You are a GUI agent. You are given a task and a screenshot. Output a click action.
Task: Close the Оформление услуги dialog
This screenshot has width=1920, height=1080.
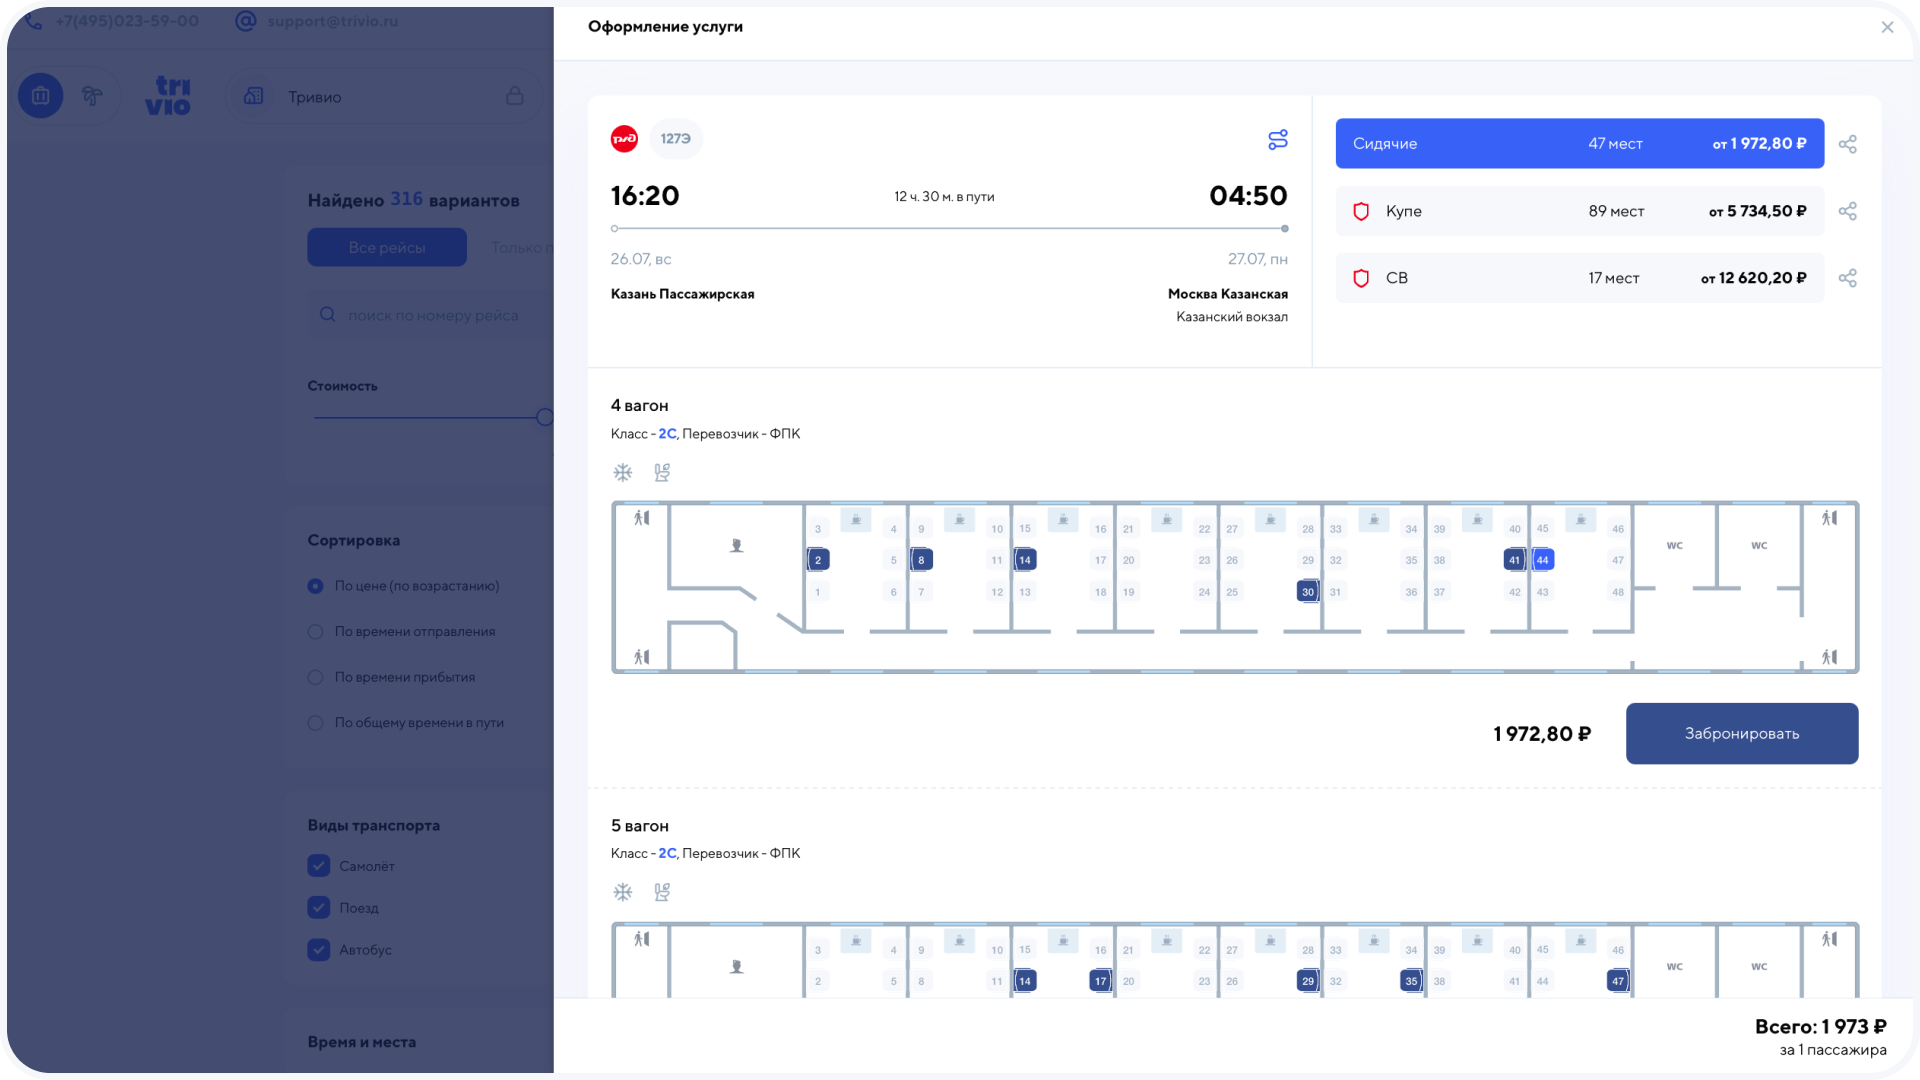tap(1887, 27)
